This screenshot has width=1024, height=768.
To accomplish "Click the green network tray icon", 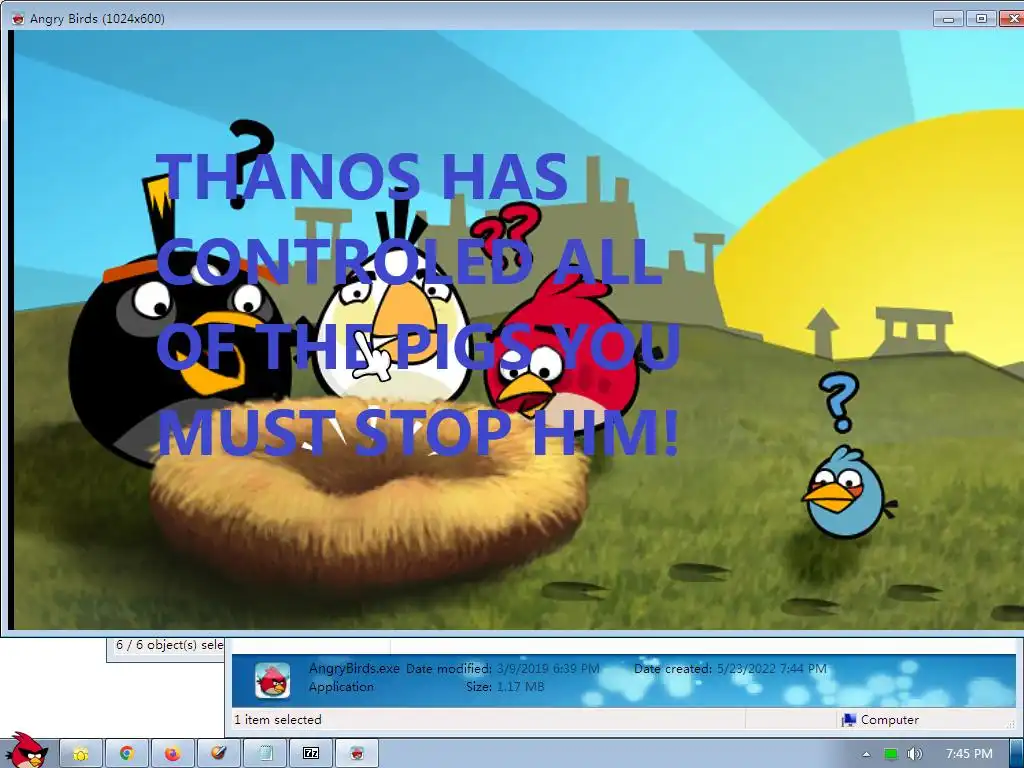I will pyautogui.click(x=891, y=754).
